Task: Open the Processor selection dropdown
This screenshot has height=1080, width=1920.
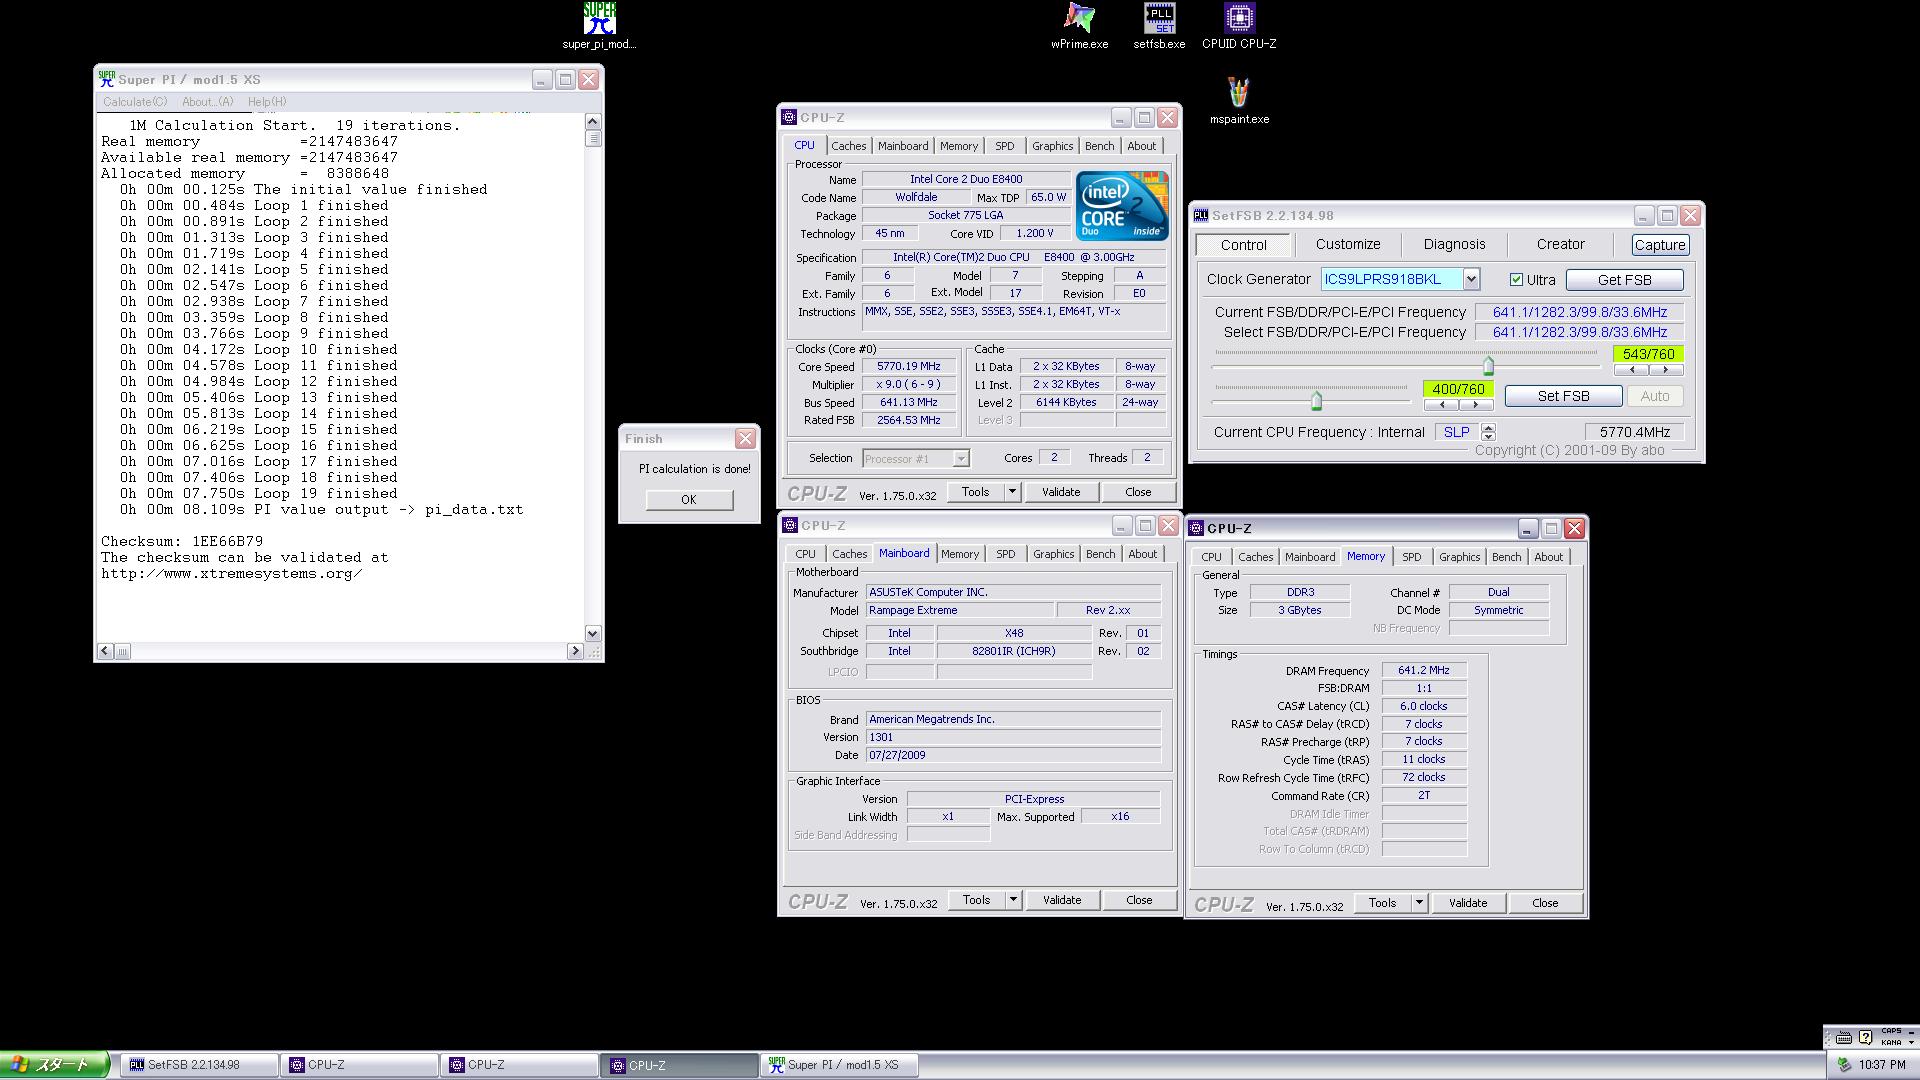Action: [x=961, y=458]
